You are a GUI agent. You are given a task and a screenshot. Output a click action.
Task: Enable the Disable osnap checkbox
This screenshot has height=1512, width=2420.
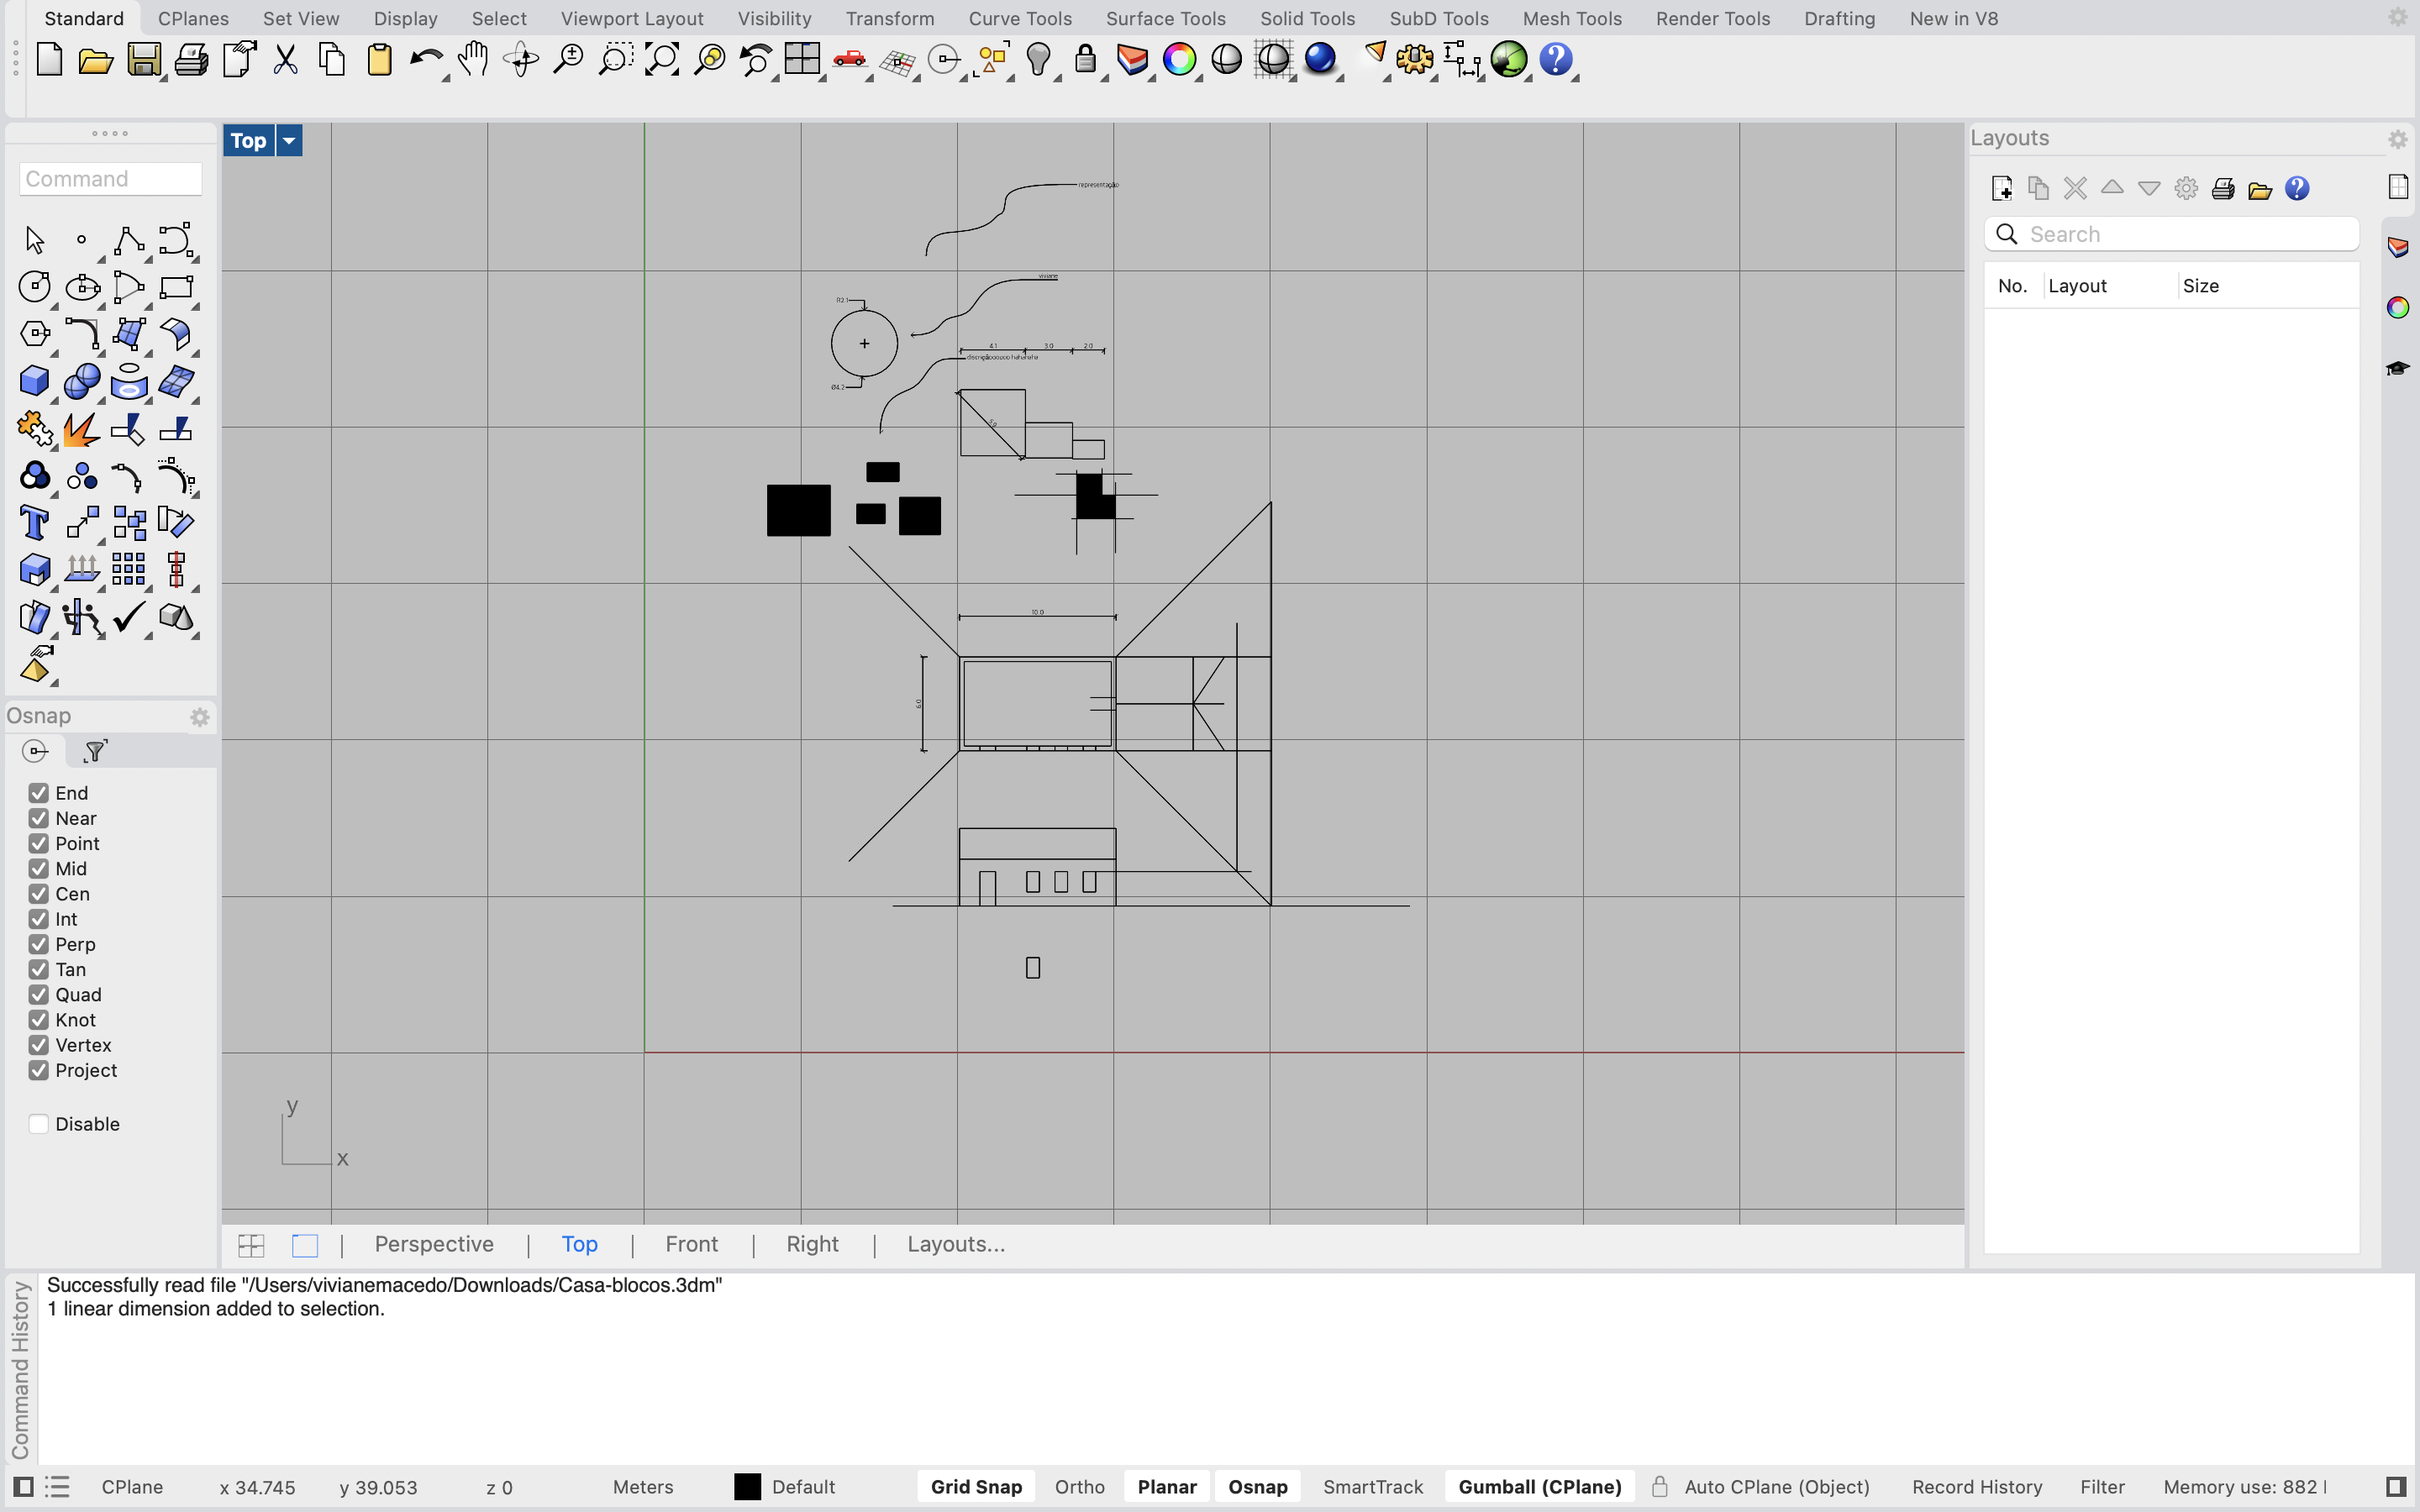38,1124
